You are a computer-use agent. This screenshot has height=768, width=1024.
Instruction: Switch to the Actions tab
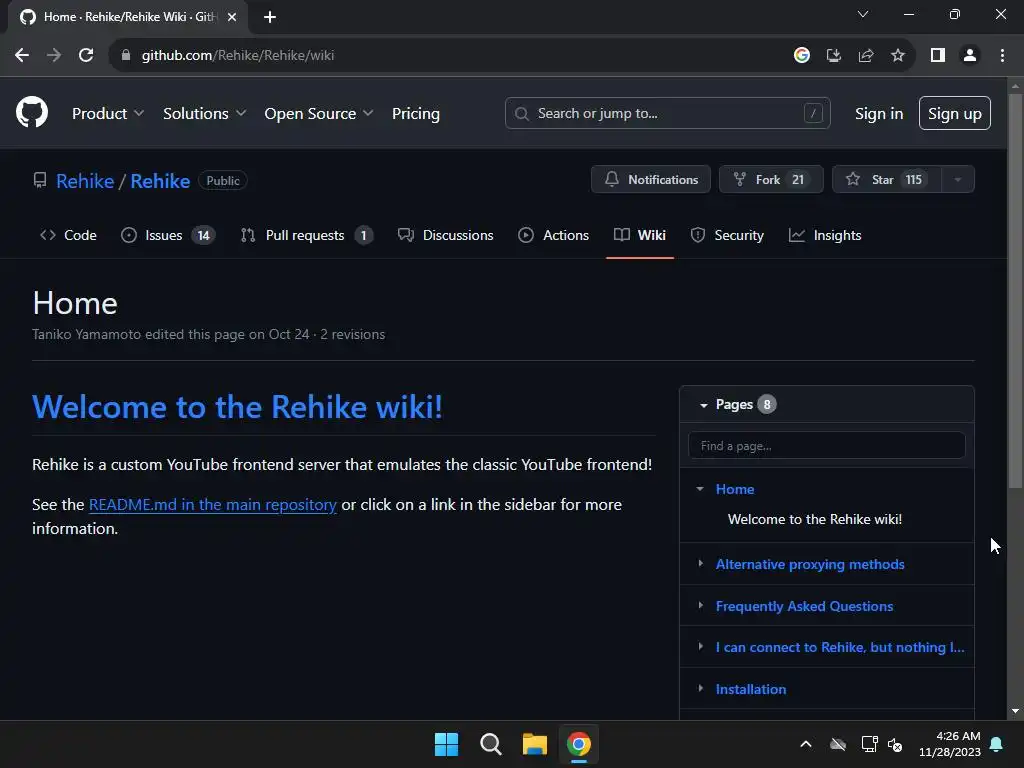553,235
